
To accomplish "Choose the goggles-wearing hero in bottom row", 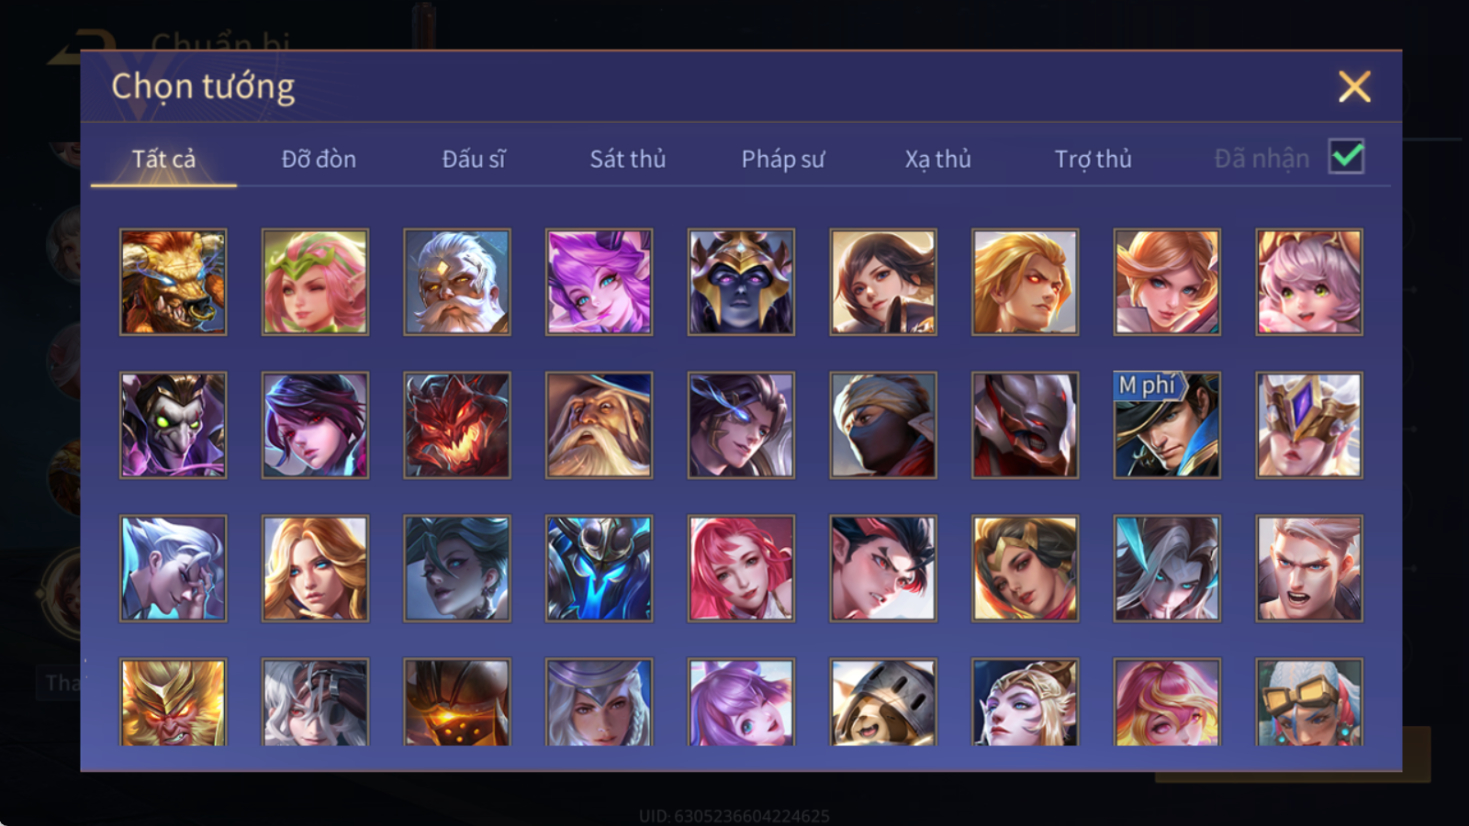I will click(x=1309, y=702).
